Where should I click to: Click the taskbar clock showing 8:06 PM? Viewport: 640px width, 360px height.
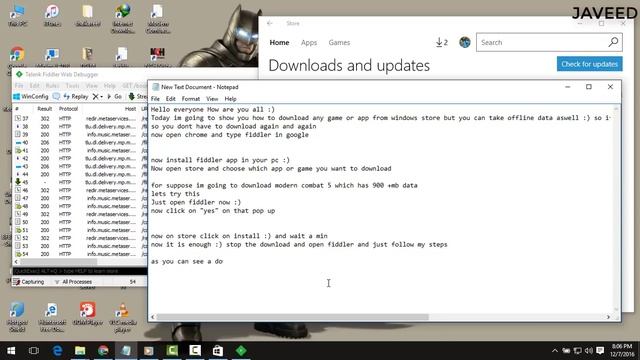click(622, 351)
